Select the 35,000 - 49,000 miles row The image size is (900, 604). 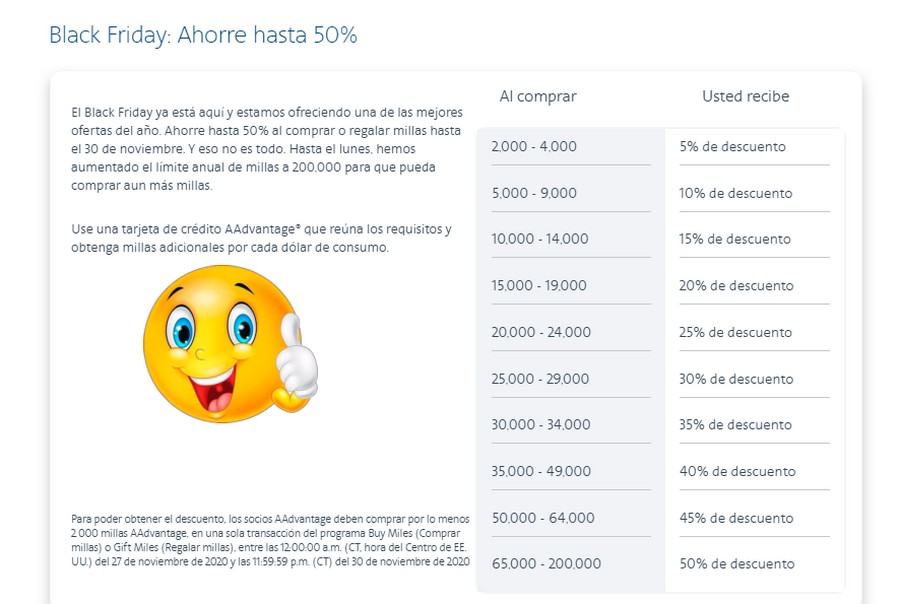click(660, 471)
